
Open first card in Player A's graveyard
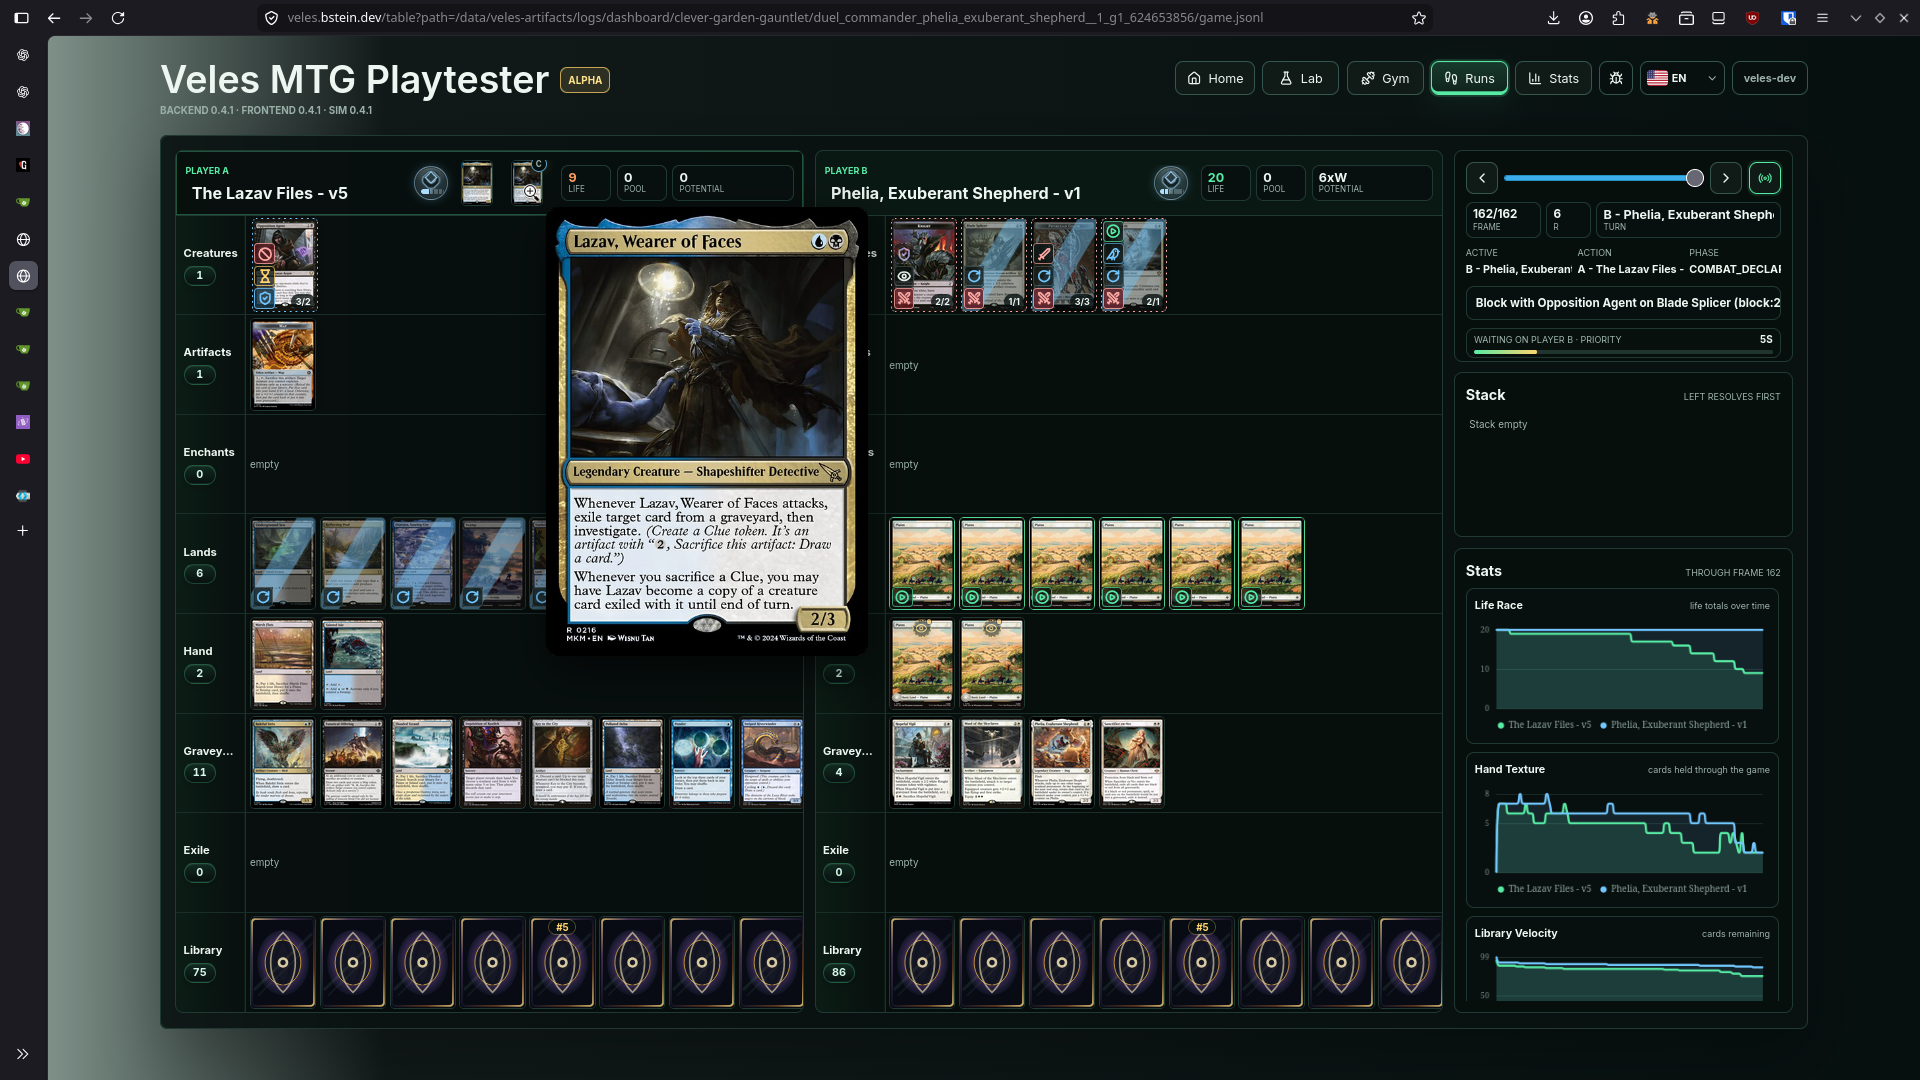283,763
